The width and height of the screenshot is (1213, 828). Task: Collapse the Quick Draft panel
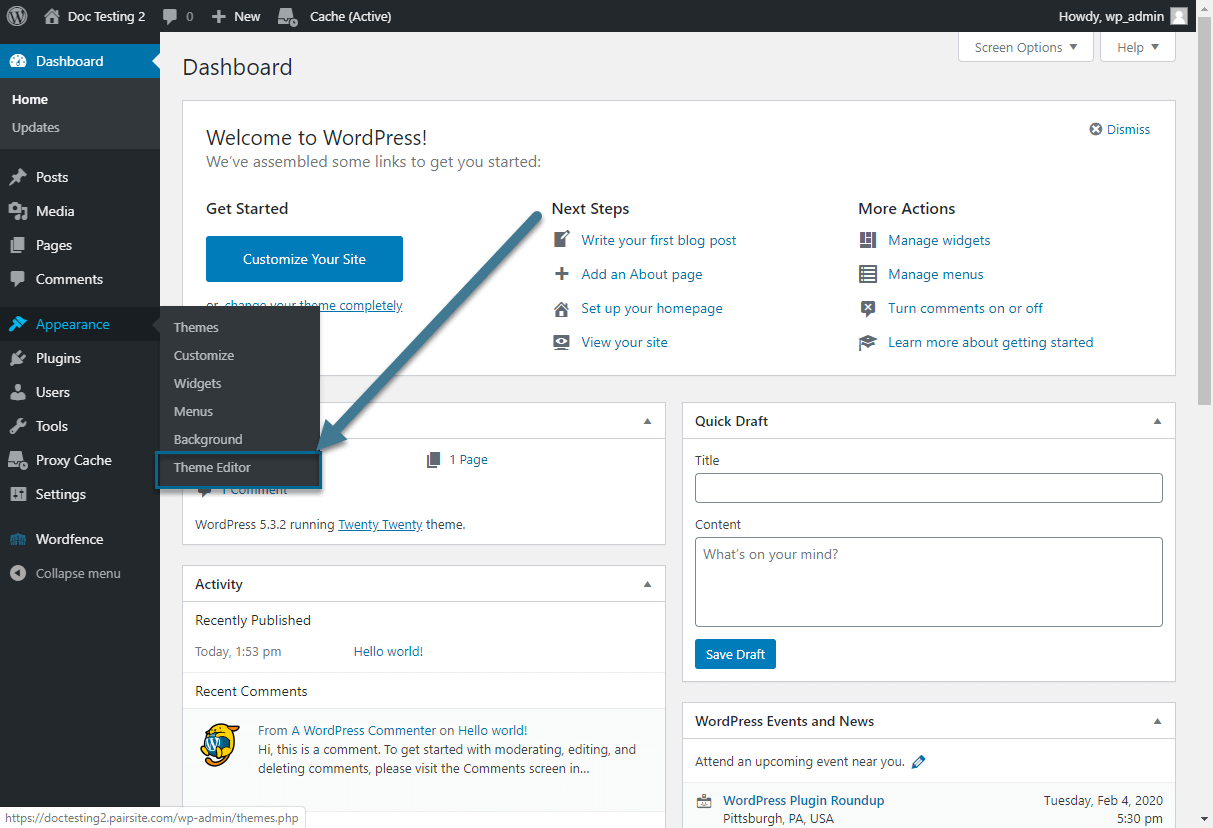tap(1157, 421)
